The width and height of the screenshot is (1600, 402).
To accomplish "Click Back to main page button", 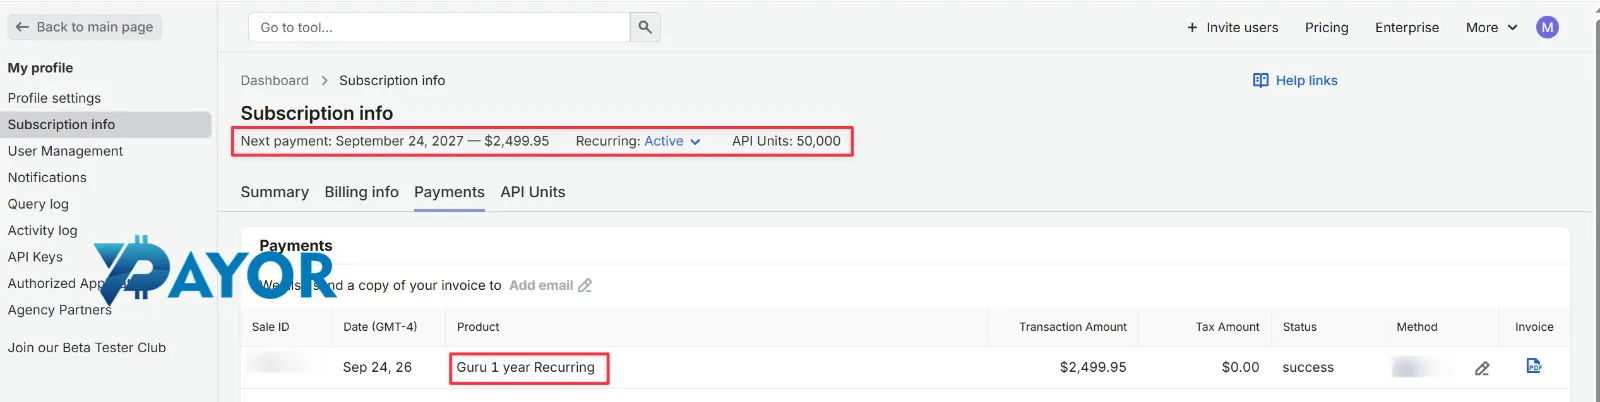I will pyautogui.click(x=85, y=27).
